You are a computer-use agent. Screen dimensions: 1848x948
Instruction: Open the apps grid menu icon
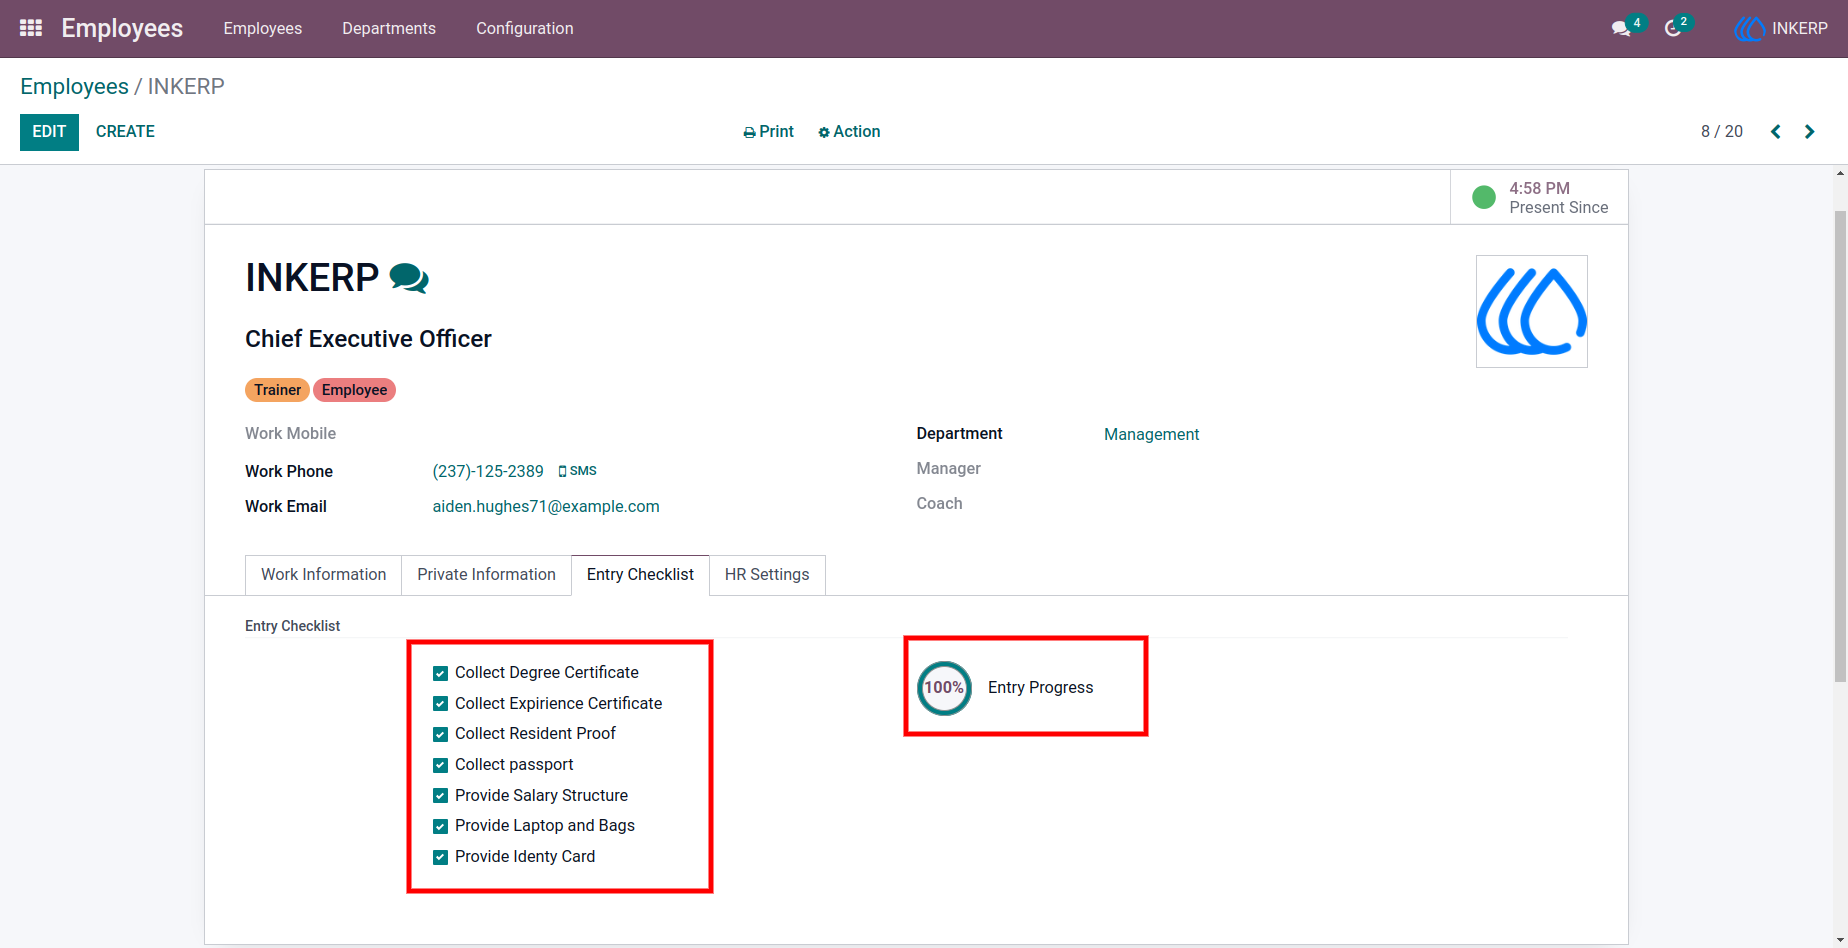tap(31, 28)
